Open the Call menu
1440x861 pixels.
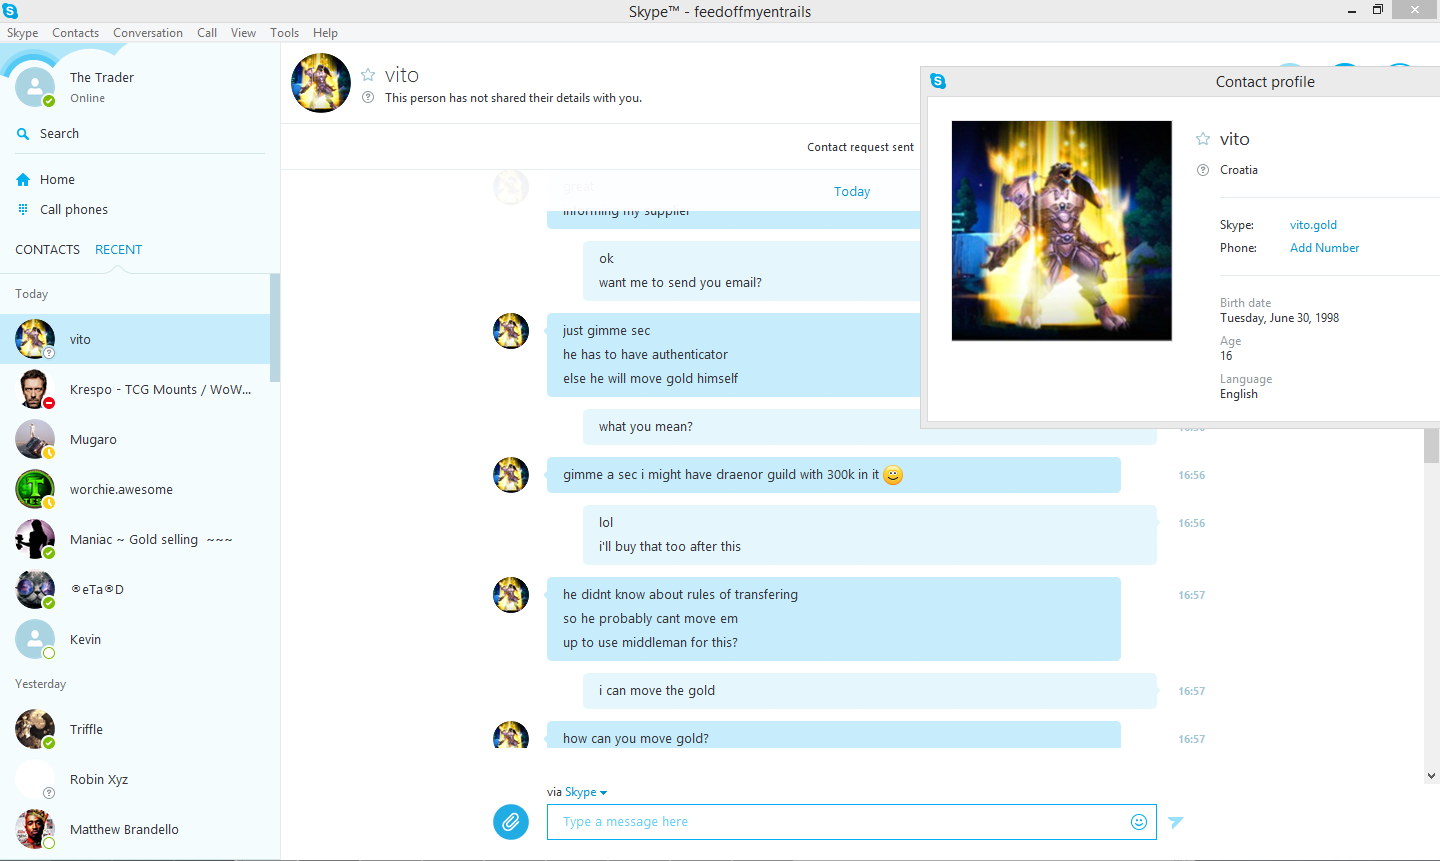[207, 33]
